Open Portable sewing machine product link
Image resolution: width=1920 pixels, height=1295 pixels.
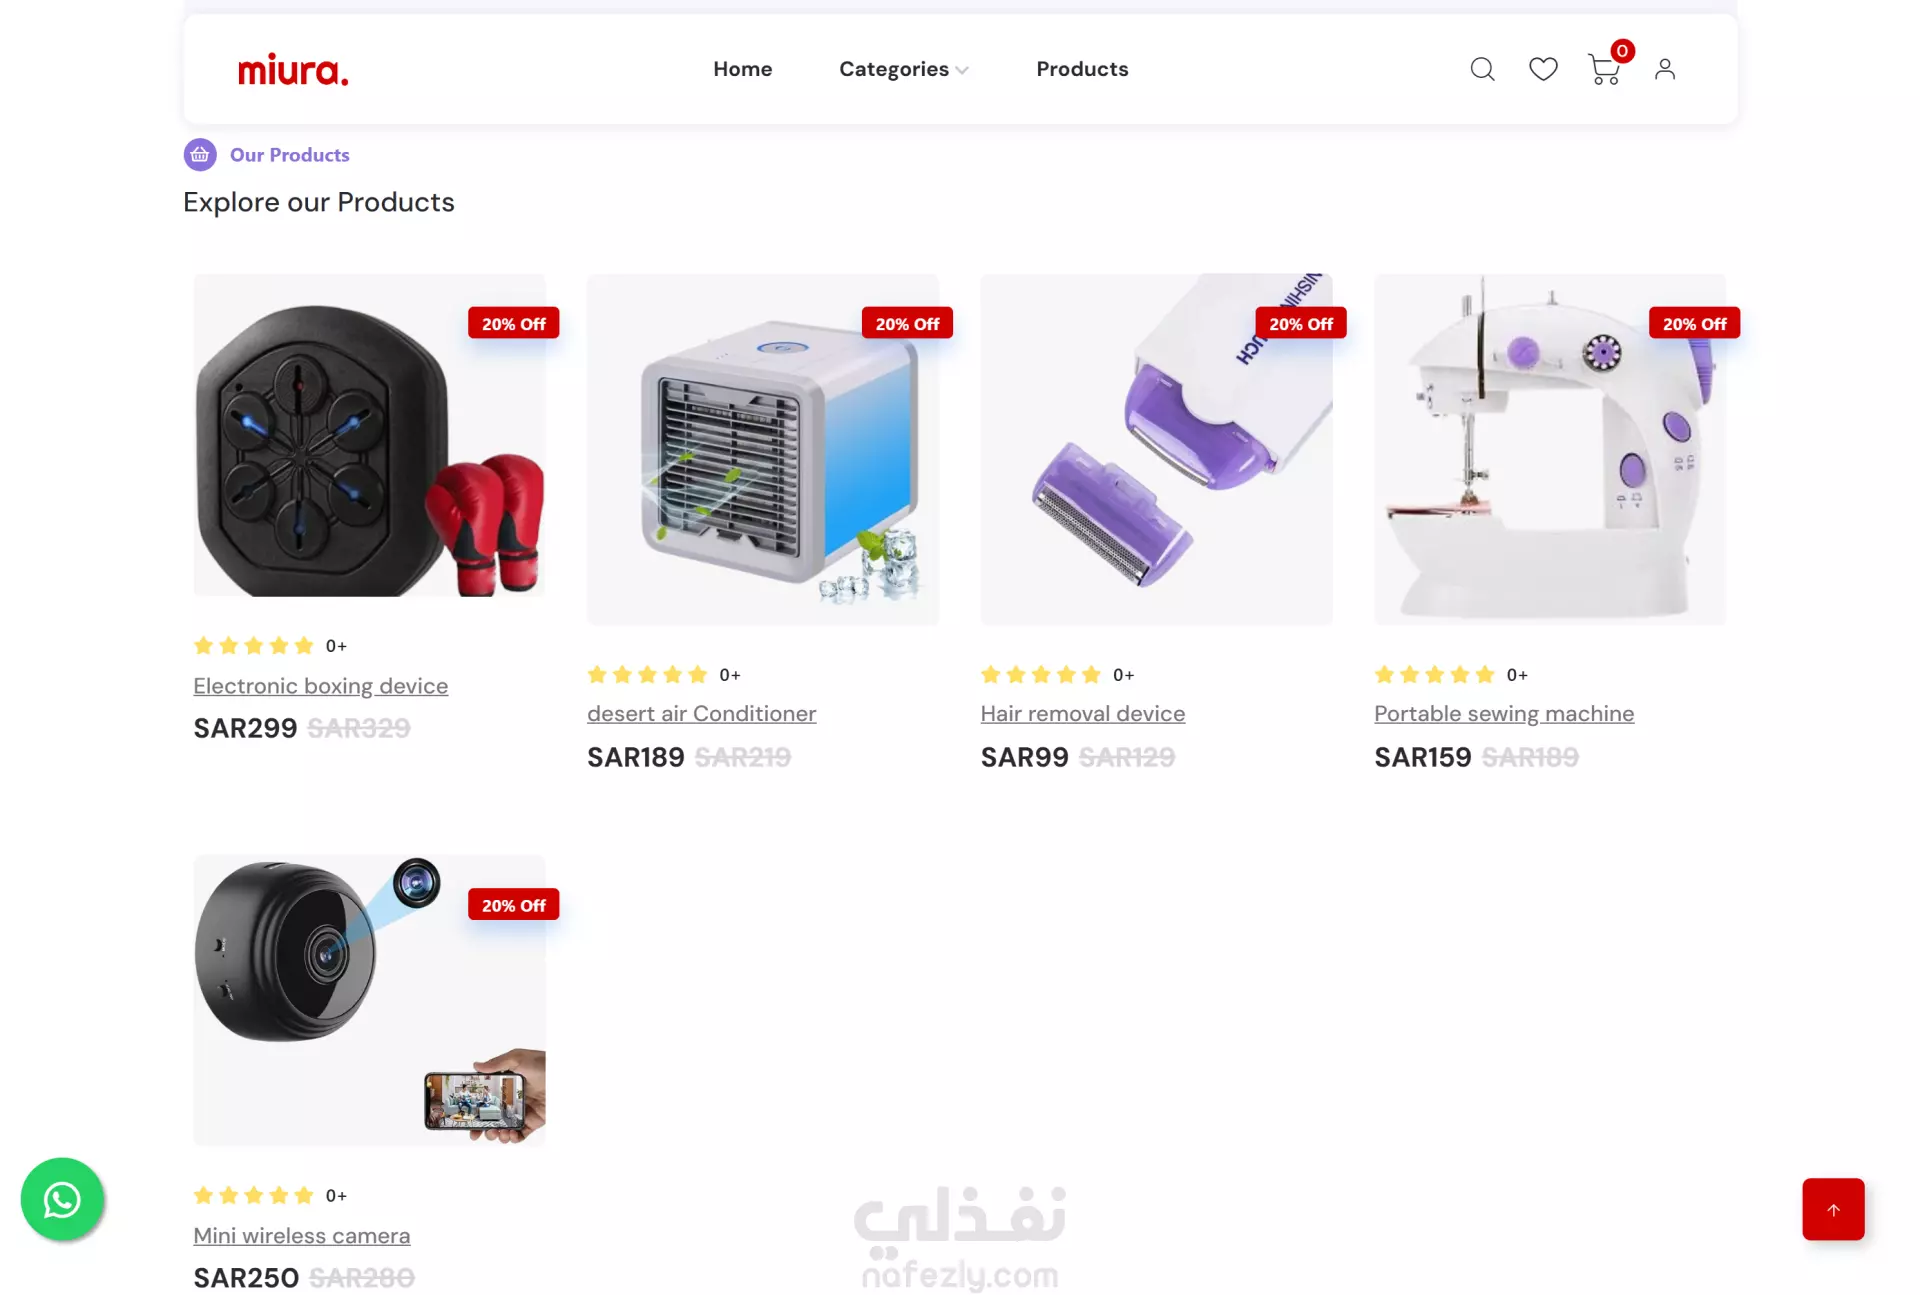[x=1504, y=714]
